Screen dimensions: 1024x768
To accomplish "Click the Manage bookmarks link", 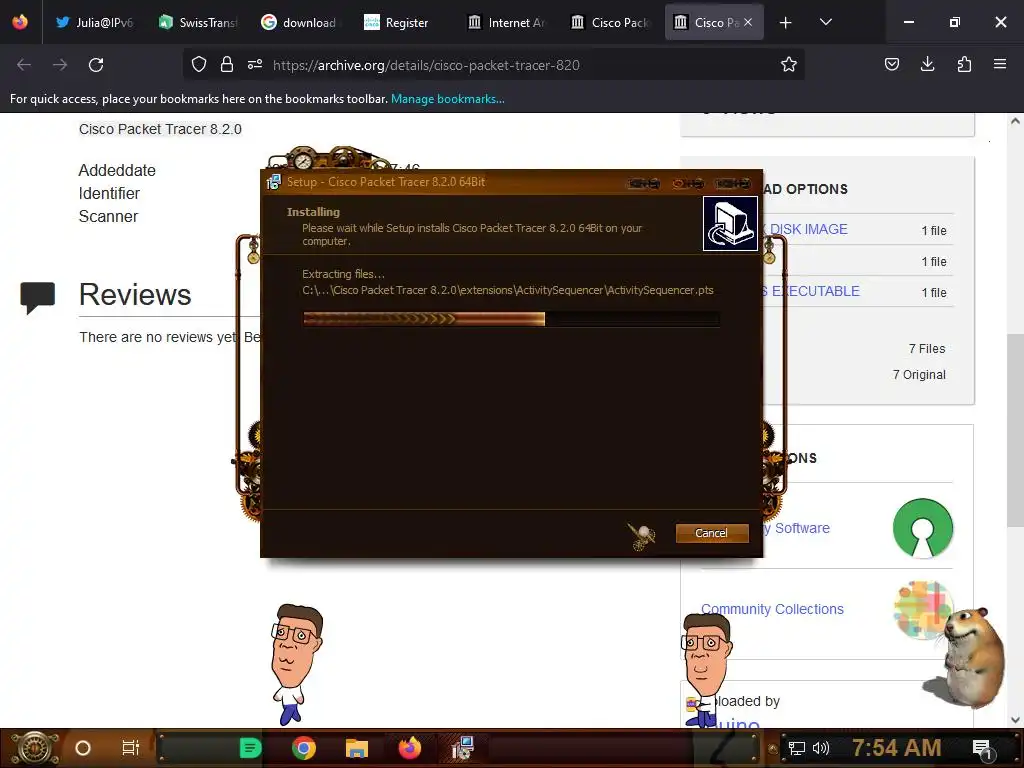I will pos(447,99).
